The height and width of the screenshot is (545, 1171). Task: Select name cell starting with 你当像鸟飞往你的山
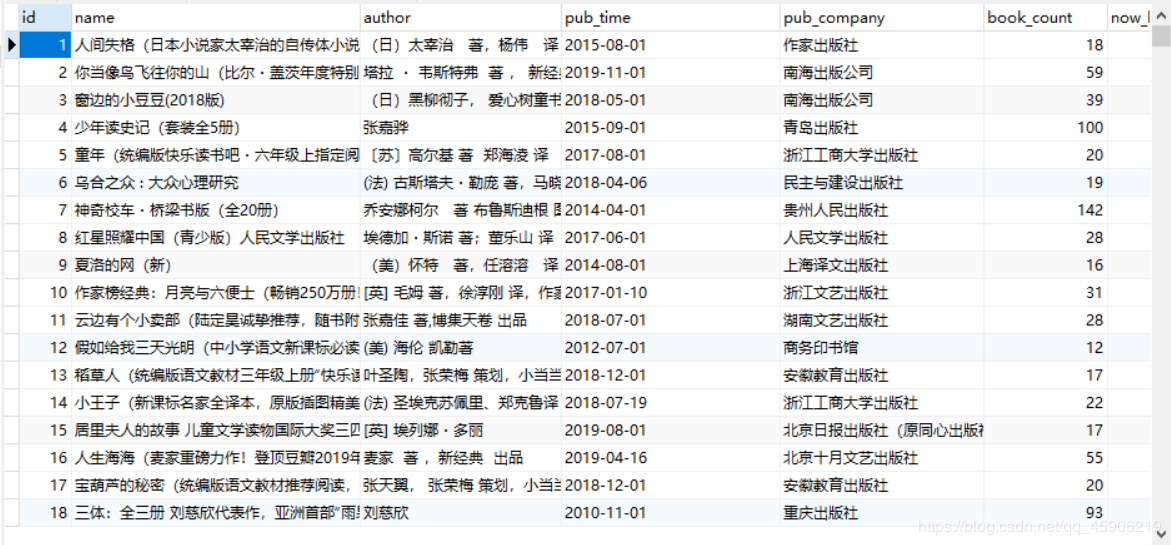pos(216,72)
